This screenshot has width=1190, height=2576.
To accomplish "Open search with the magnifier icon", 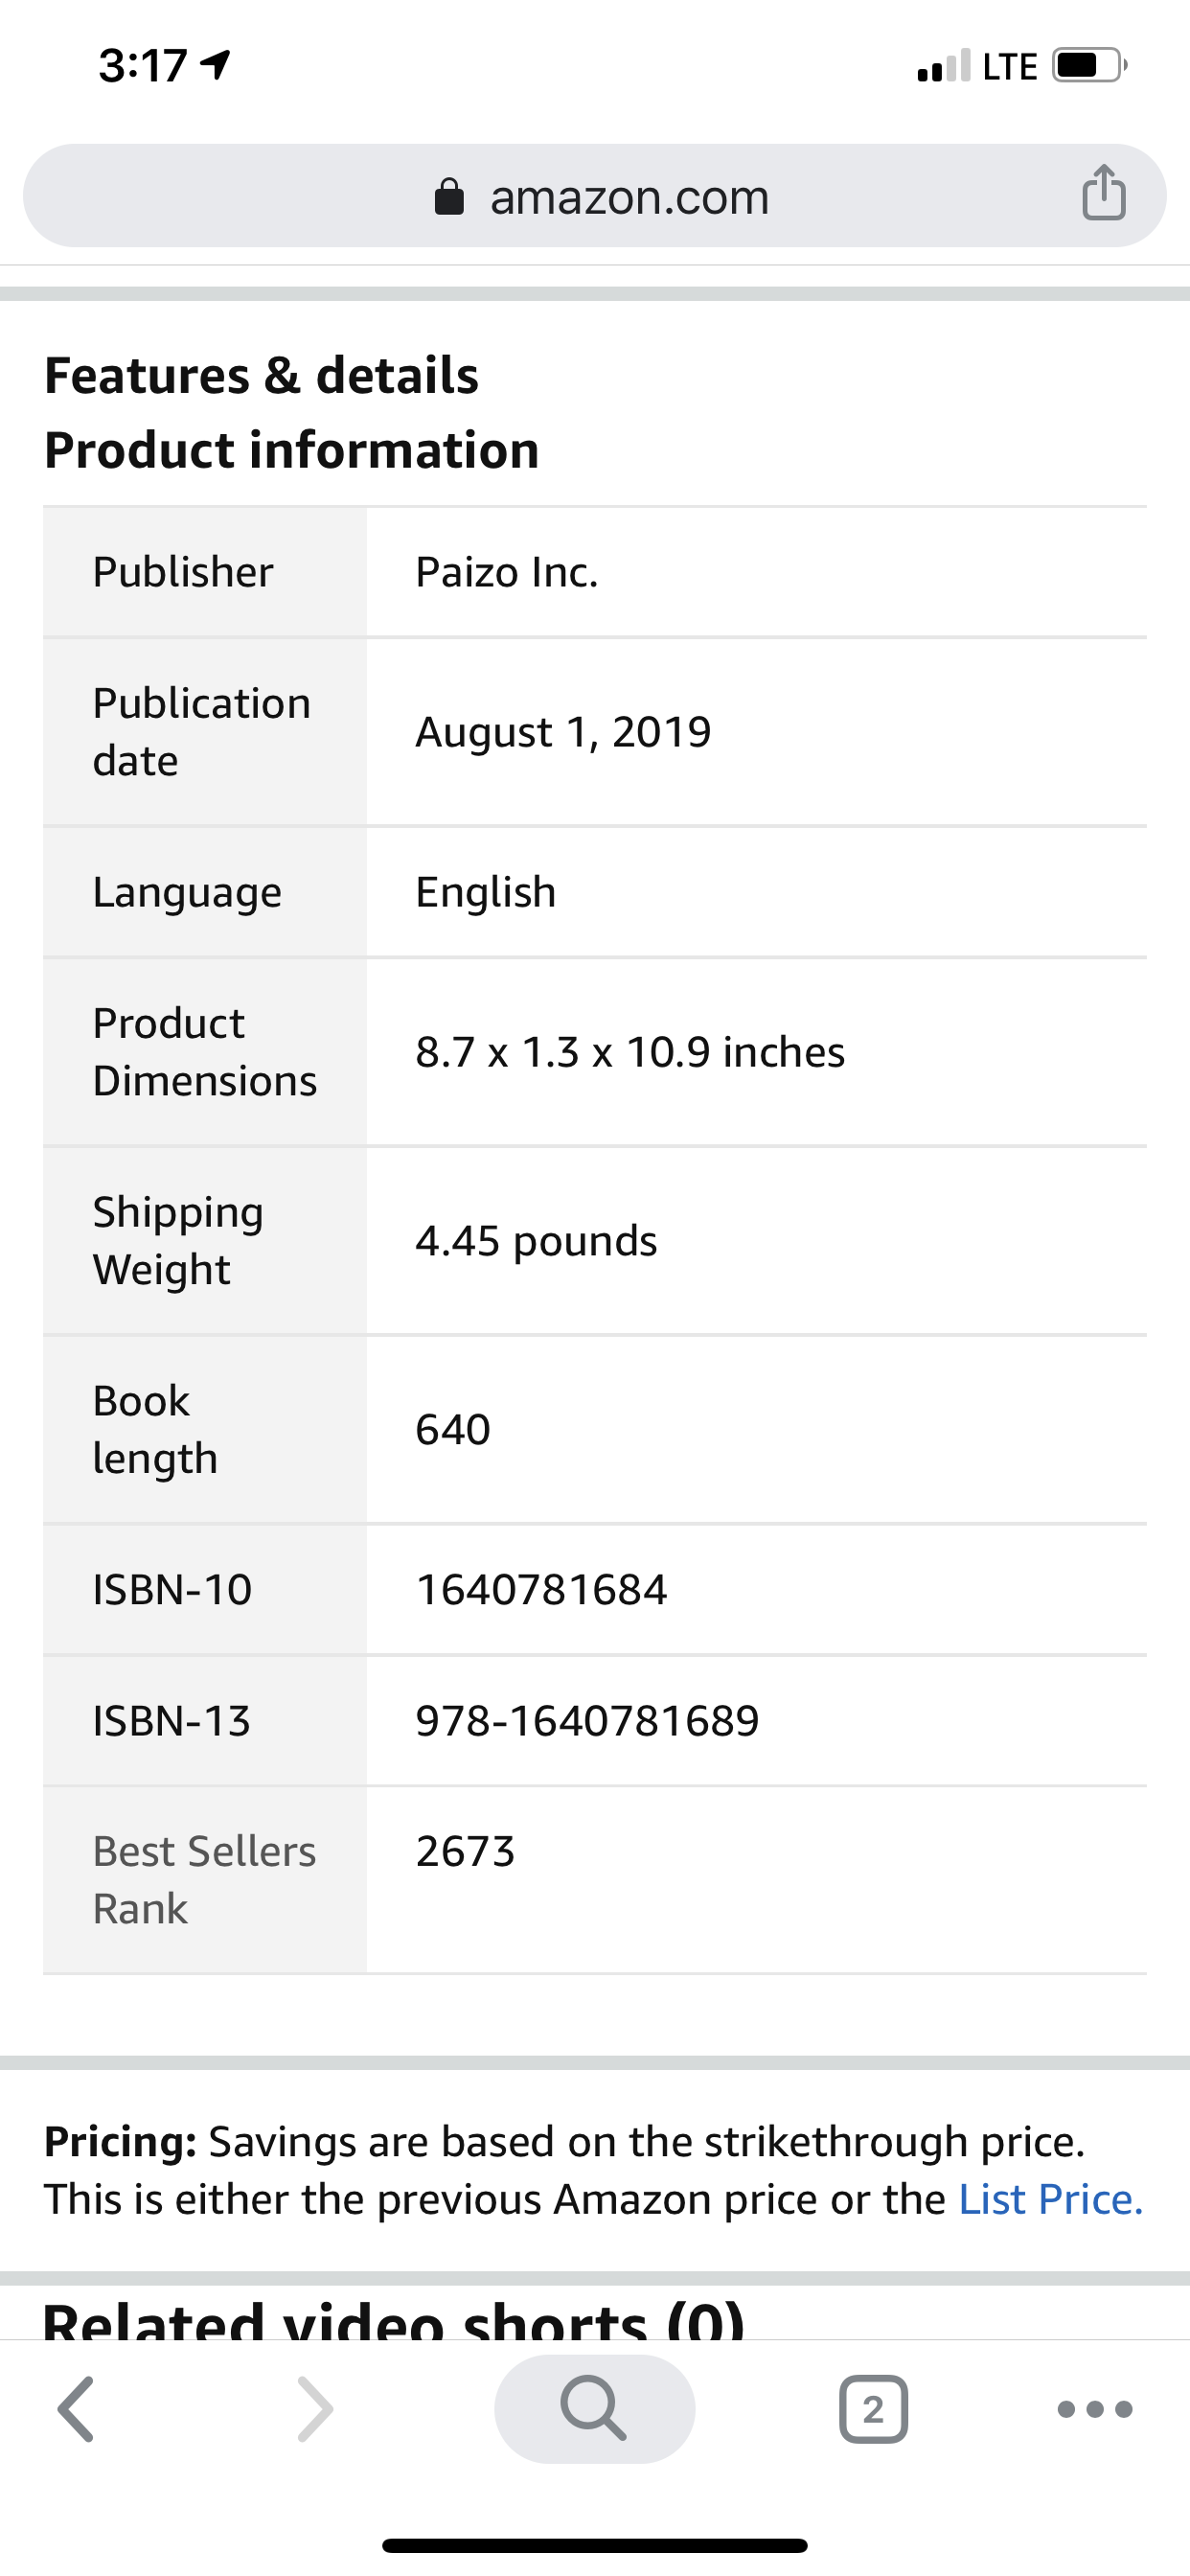I will tap(594, 2408).
